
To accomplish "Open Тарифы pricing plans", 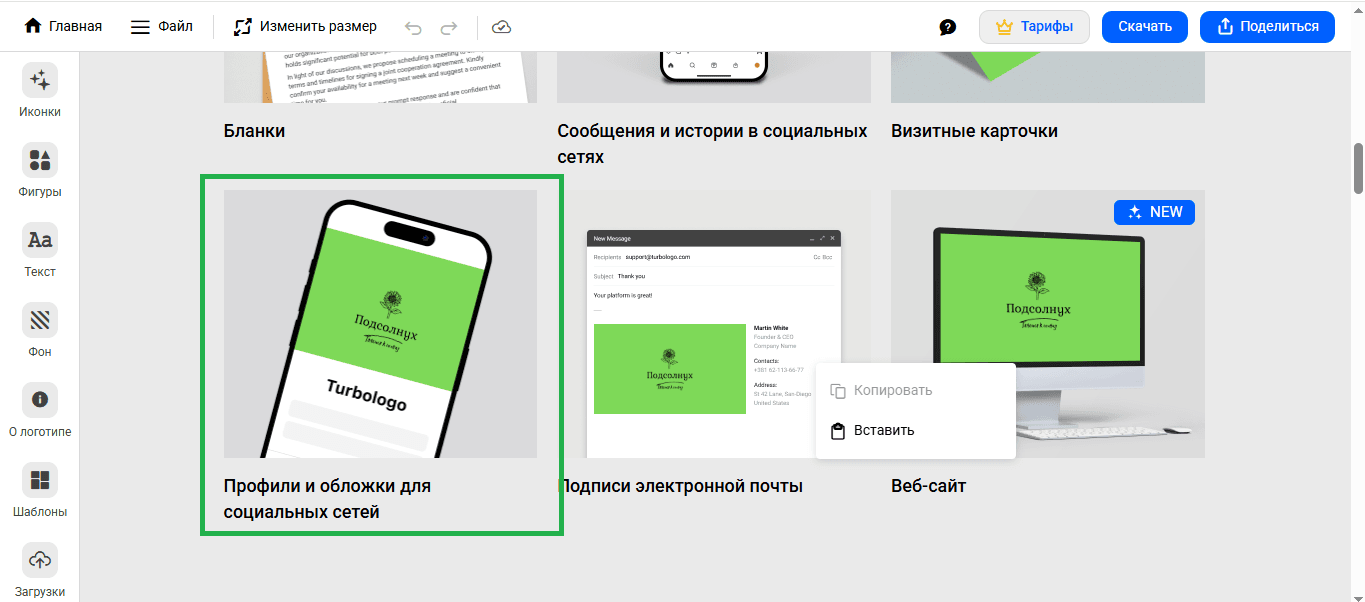I will click(1034, 27).
